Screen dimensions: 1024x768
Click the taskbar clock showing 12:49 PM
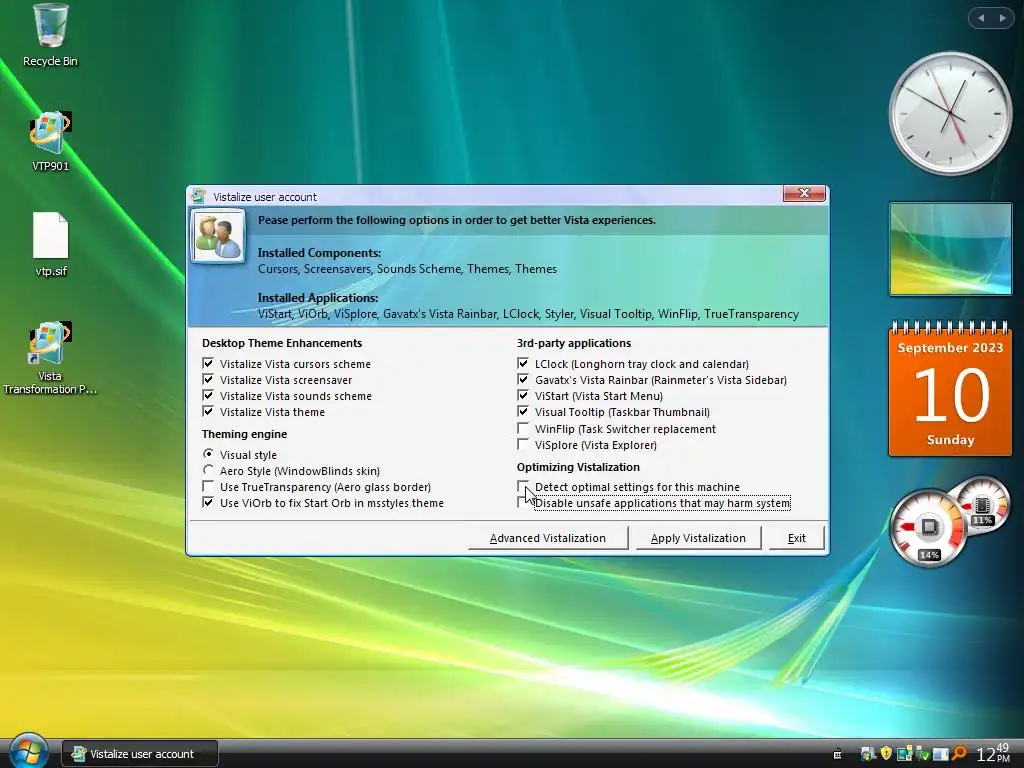[x=993, y=753]
